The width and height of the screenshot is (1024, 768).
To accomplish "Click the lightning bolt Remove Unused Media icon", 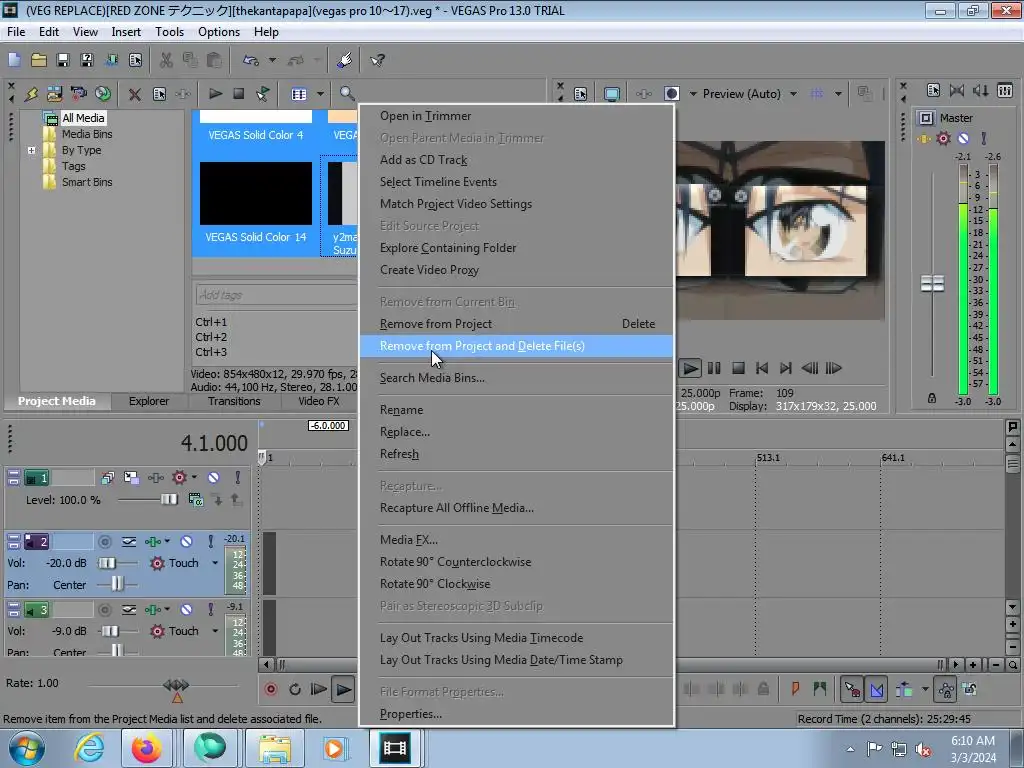I will click(x=31, y=94).
